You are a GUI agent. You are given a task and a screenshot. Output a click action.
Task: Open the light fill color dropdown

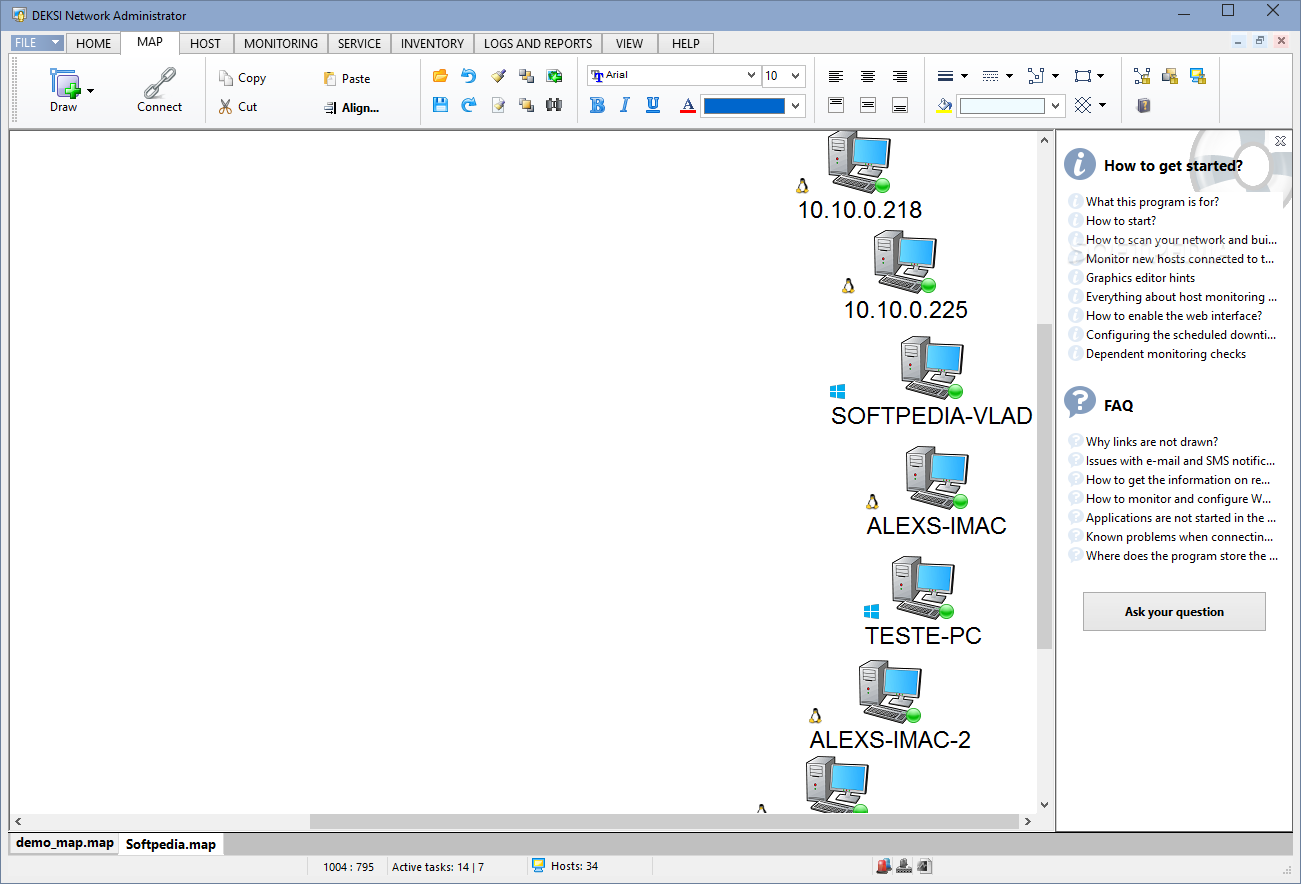[1056, 106]
